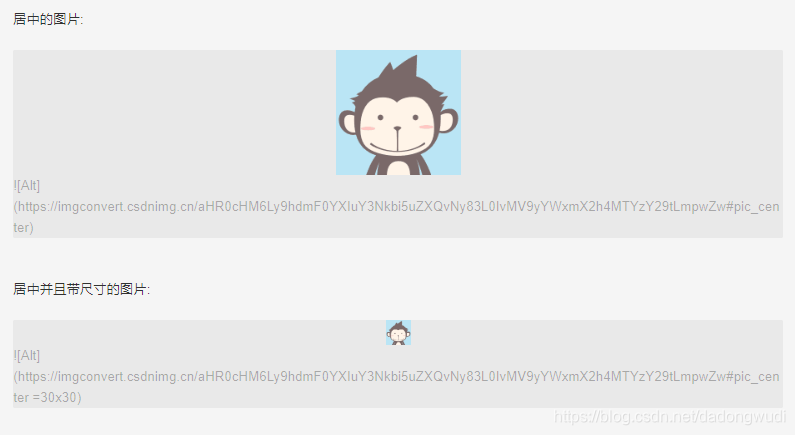
Task: Click the large monkey's left eye
Action: coord(380,118)
